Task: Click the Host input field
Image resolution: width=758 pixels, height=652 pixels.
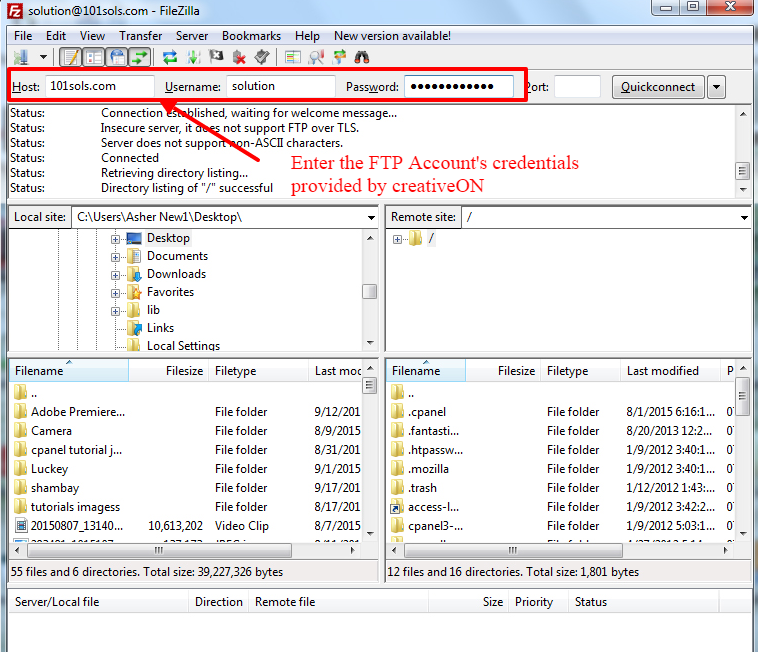Action: click(100, 87)
